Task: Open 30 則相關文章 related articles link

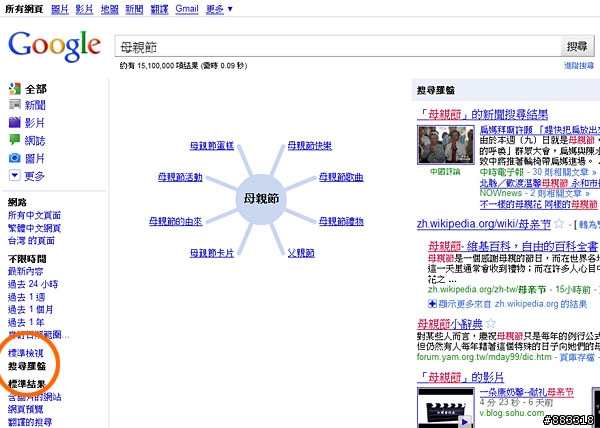Action: click(x=564, y=172)
